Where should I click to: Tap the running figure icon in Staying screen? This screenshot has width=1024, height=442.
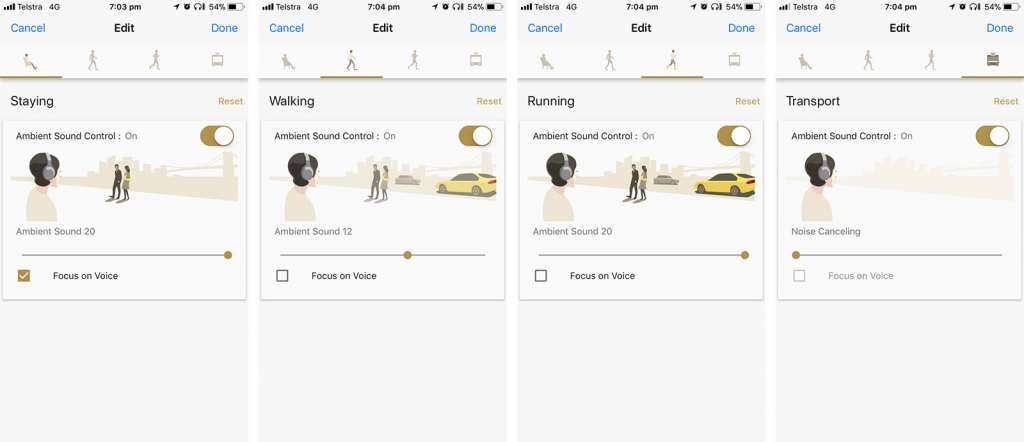tap(155, 61)
